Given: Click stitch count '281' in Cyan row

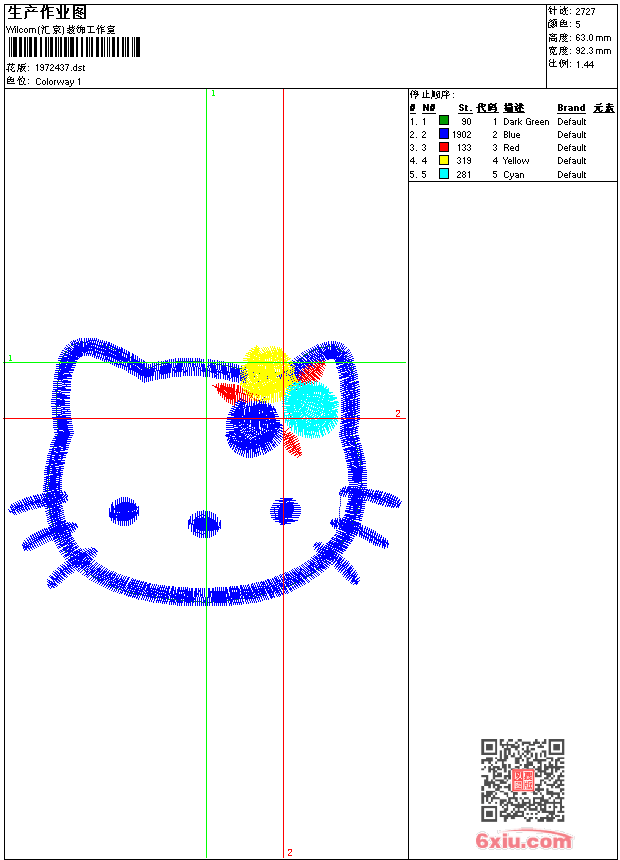Looking at the screenshot, I should coord(464,175).
